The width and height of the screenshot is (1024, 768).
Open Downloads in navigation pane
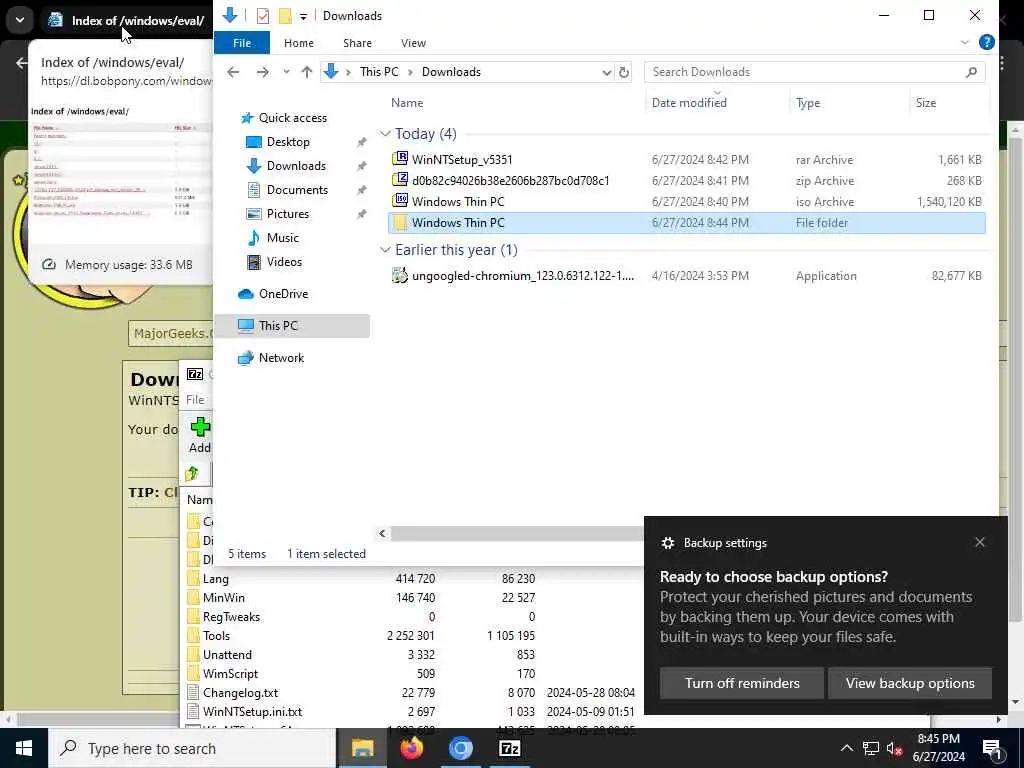pyautogui.click(x=296, y=166)
